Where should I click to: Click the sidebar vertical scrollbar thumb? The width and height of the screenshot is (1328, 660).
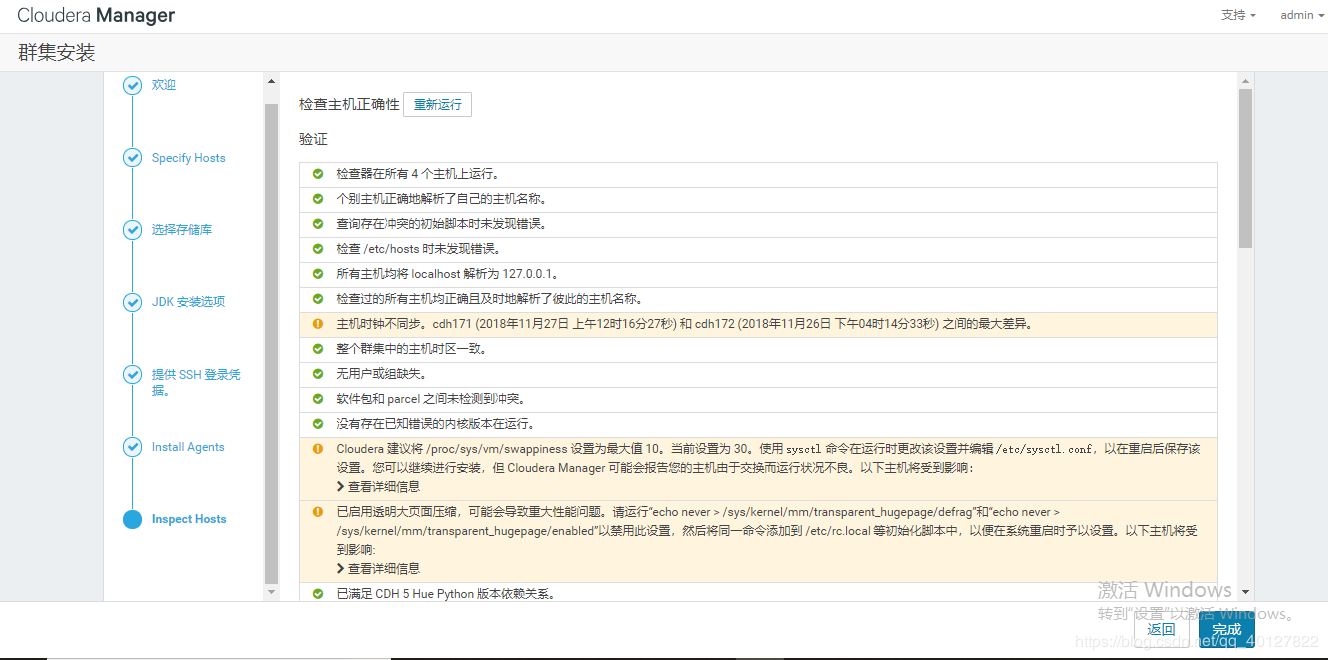click(271, 344)
